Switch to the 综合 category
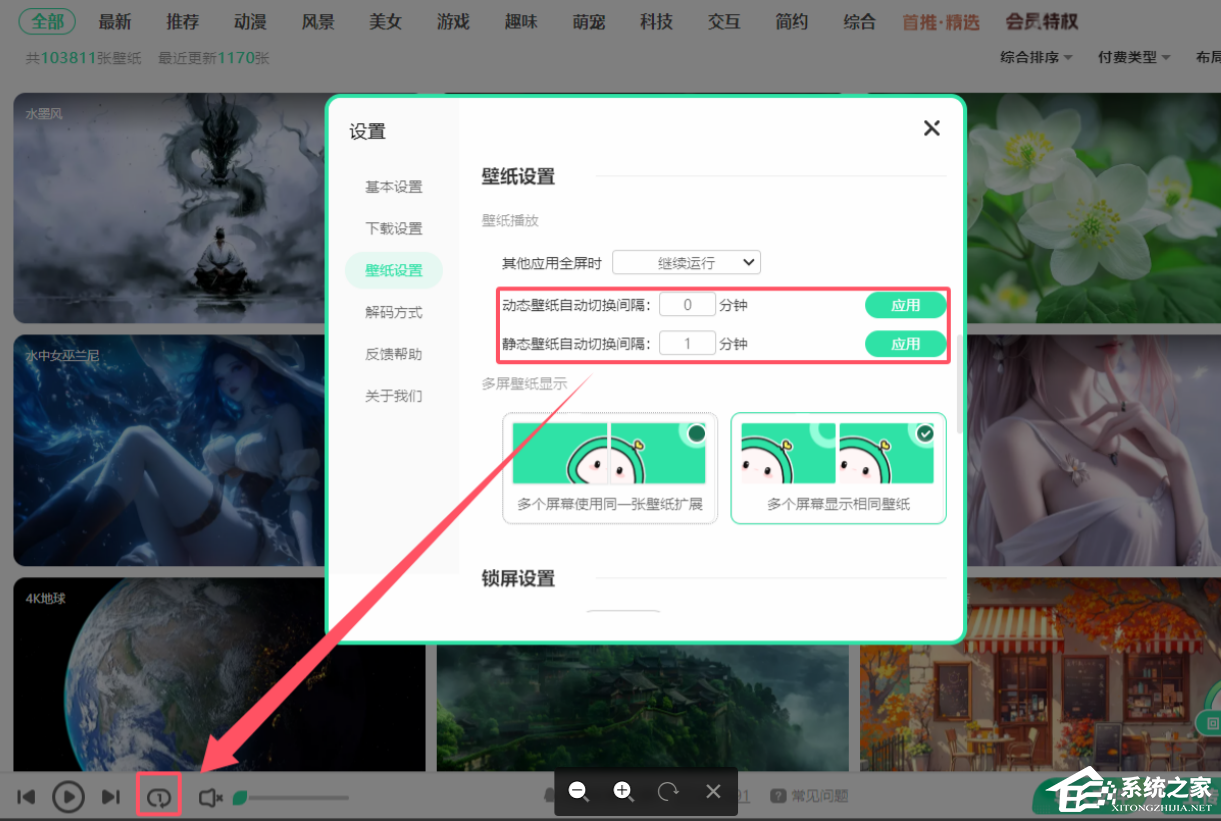This screenshot has width=1221, height=821. [x=859, y=22]
